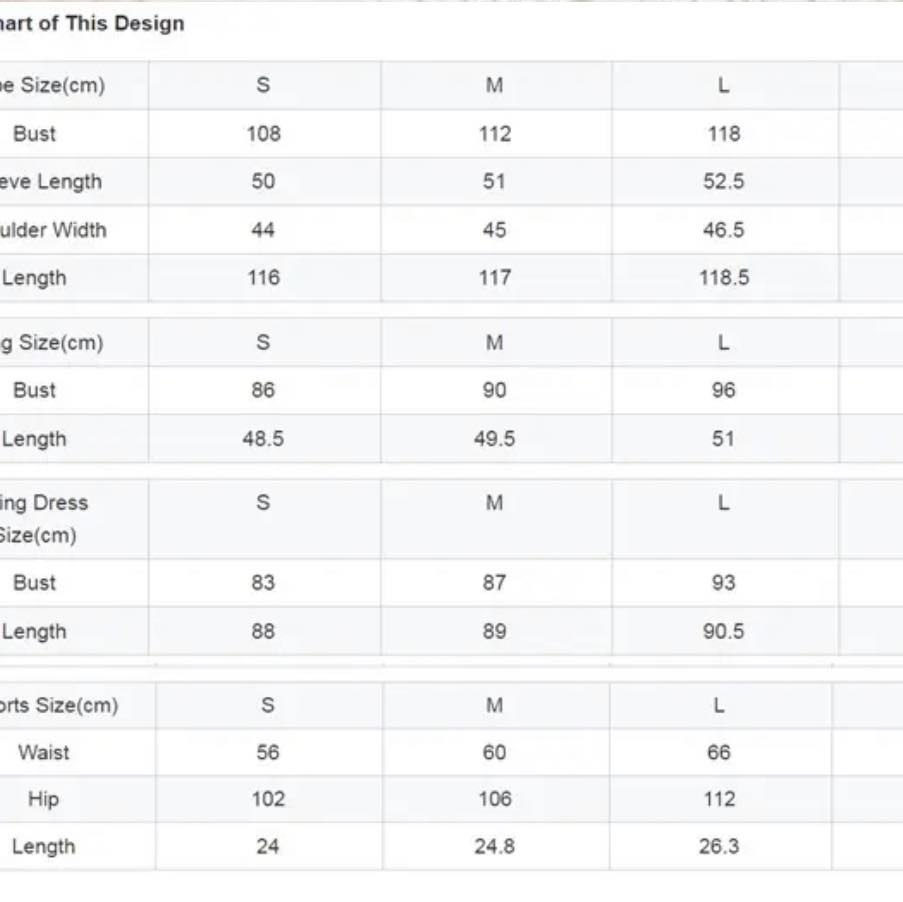This screenshot has width=903, height=902.
Task: Click second table Length M value 49.5
Action: tap(495, 439)
